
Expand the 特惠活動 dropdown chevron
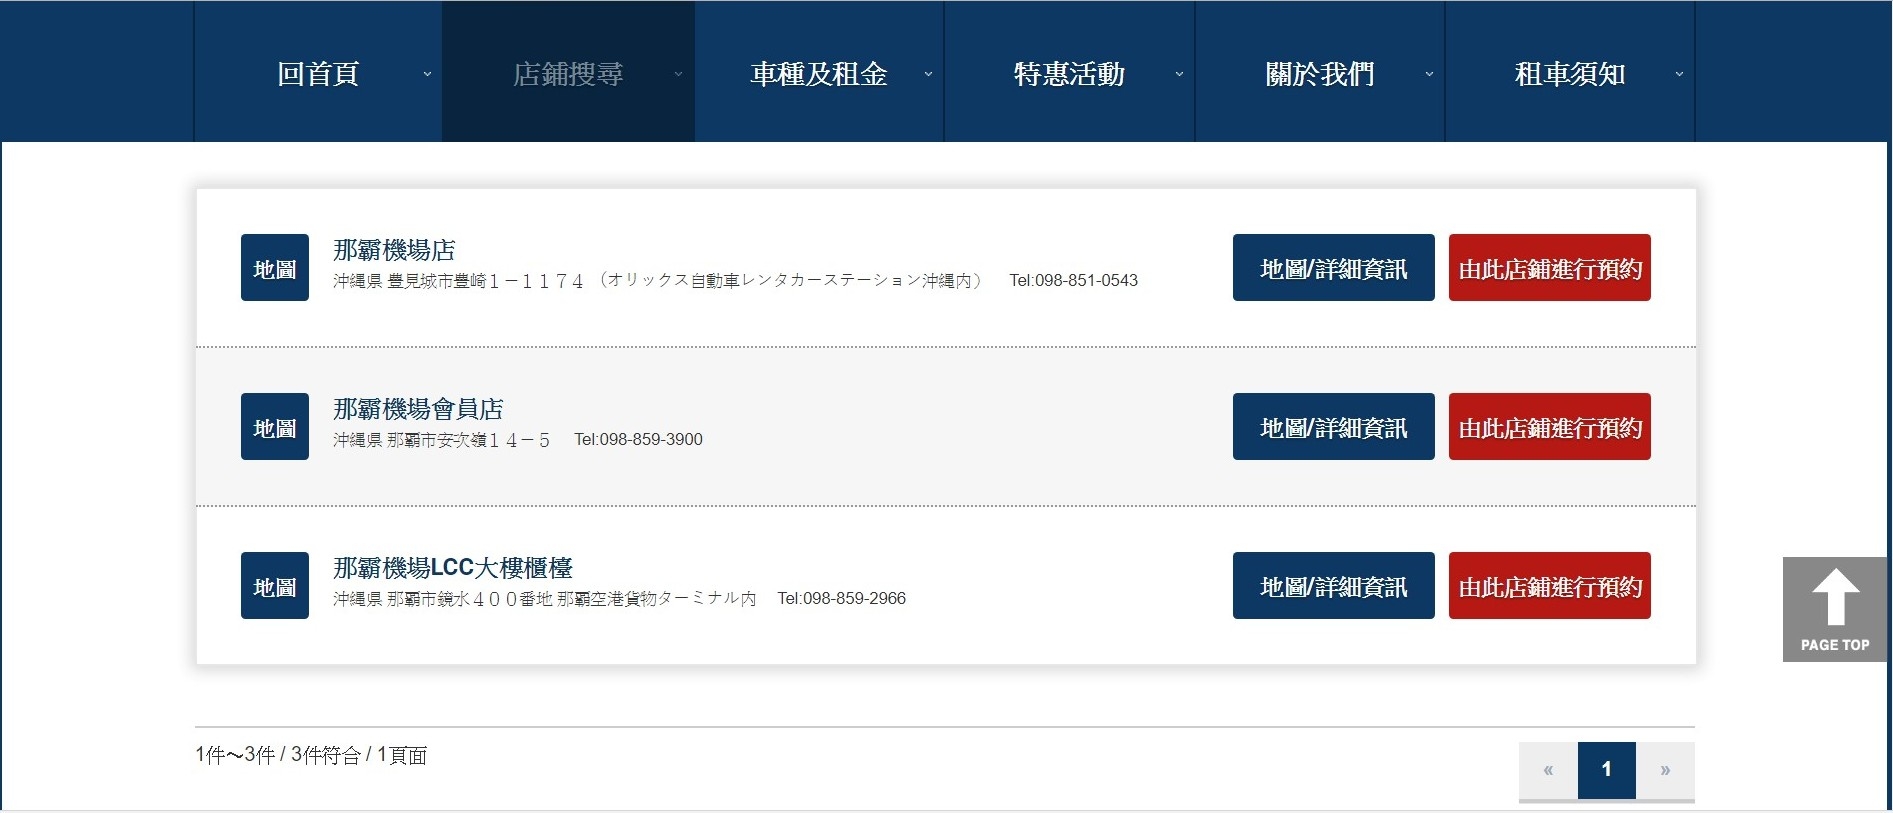click(1179, 74)
